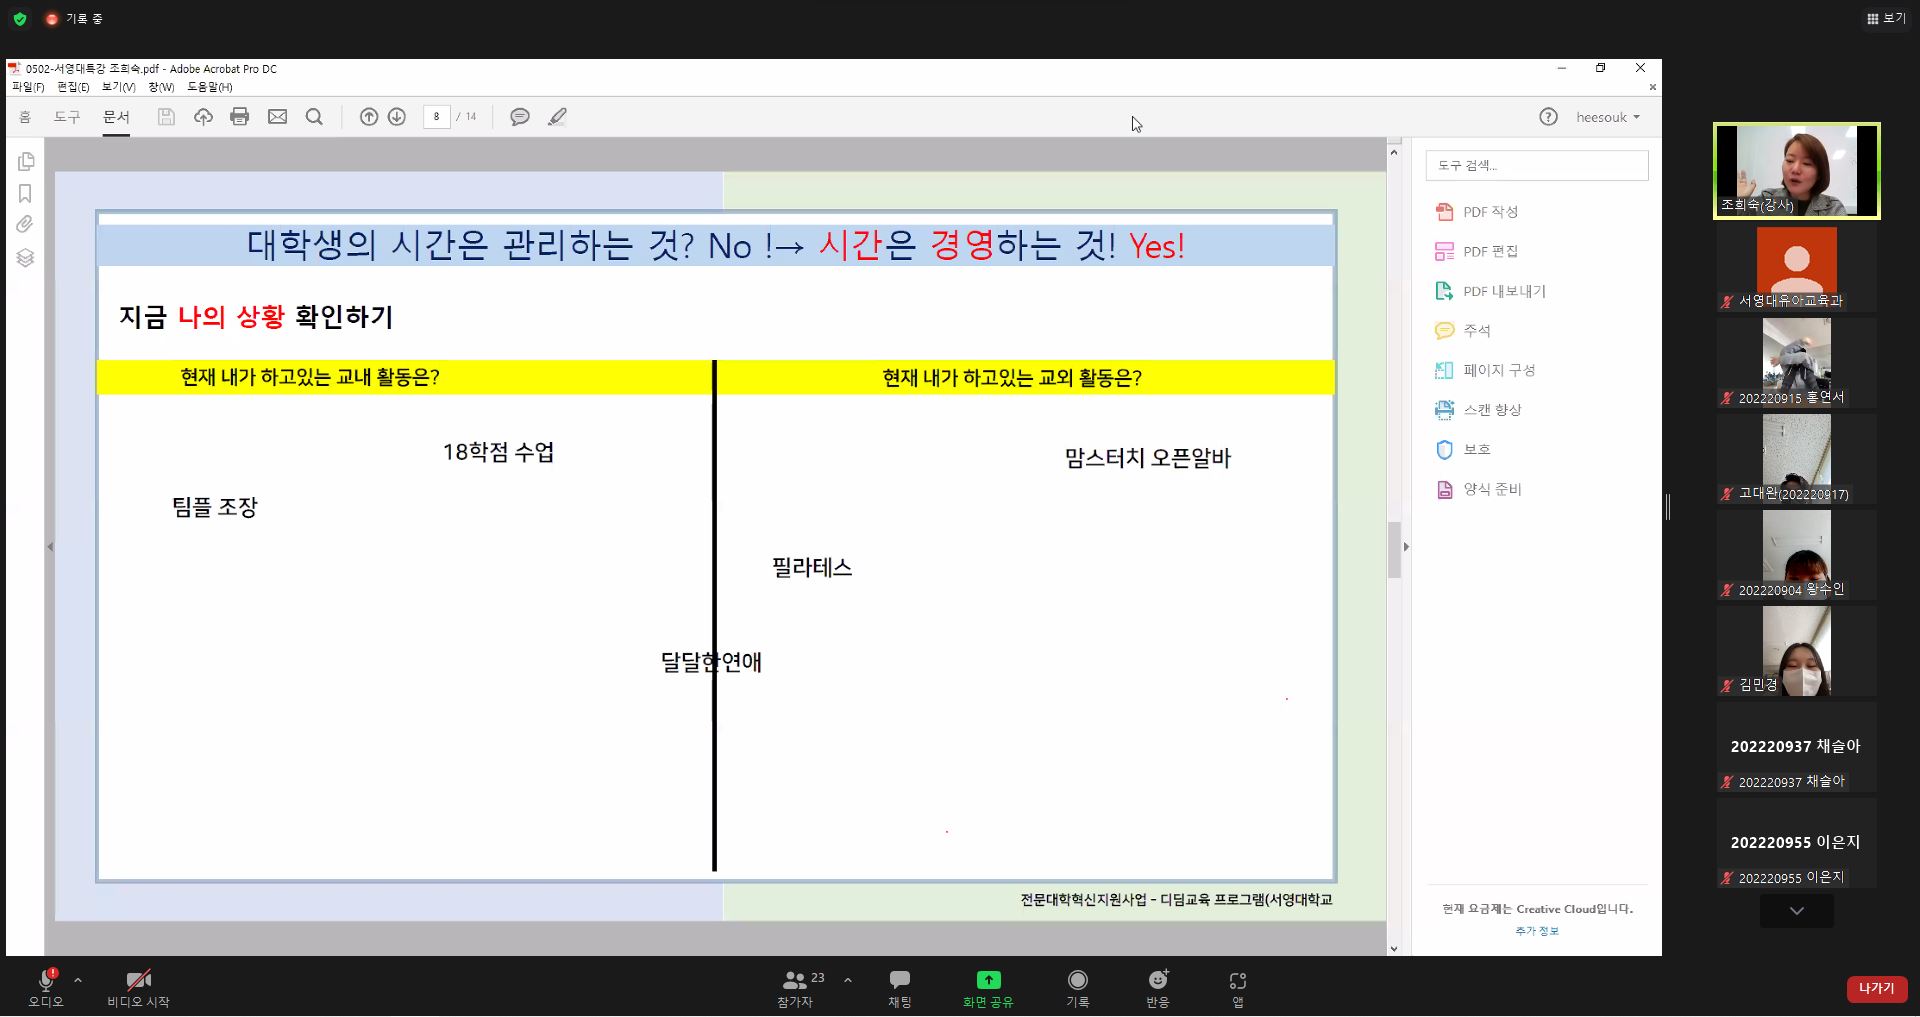This screenshot has width=1920, height=1017.
Task: Show more participants with down chevron
Action: click(1796, 911)
